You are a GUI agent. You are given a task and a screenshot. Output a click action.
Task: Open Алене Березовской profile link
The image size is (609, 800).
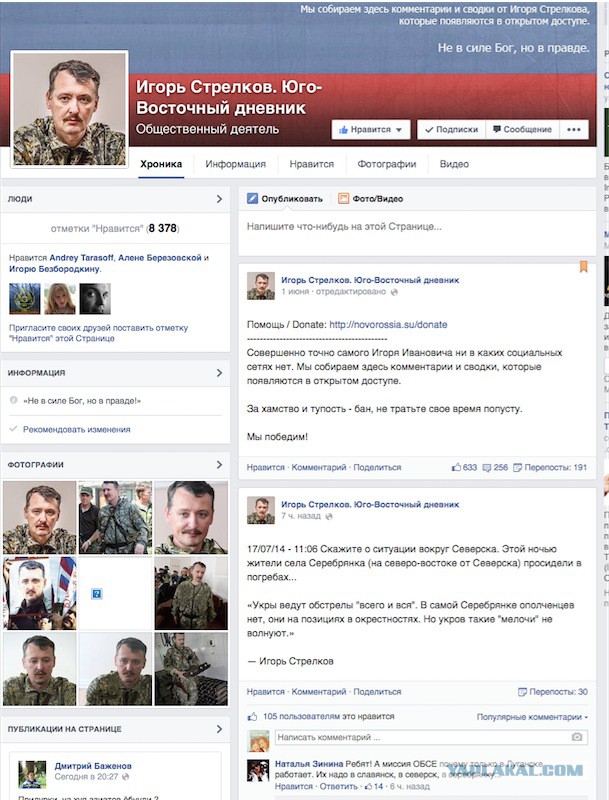160,258
